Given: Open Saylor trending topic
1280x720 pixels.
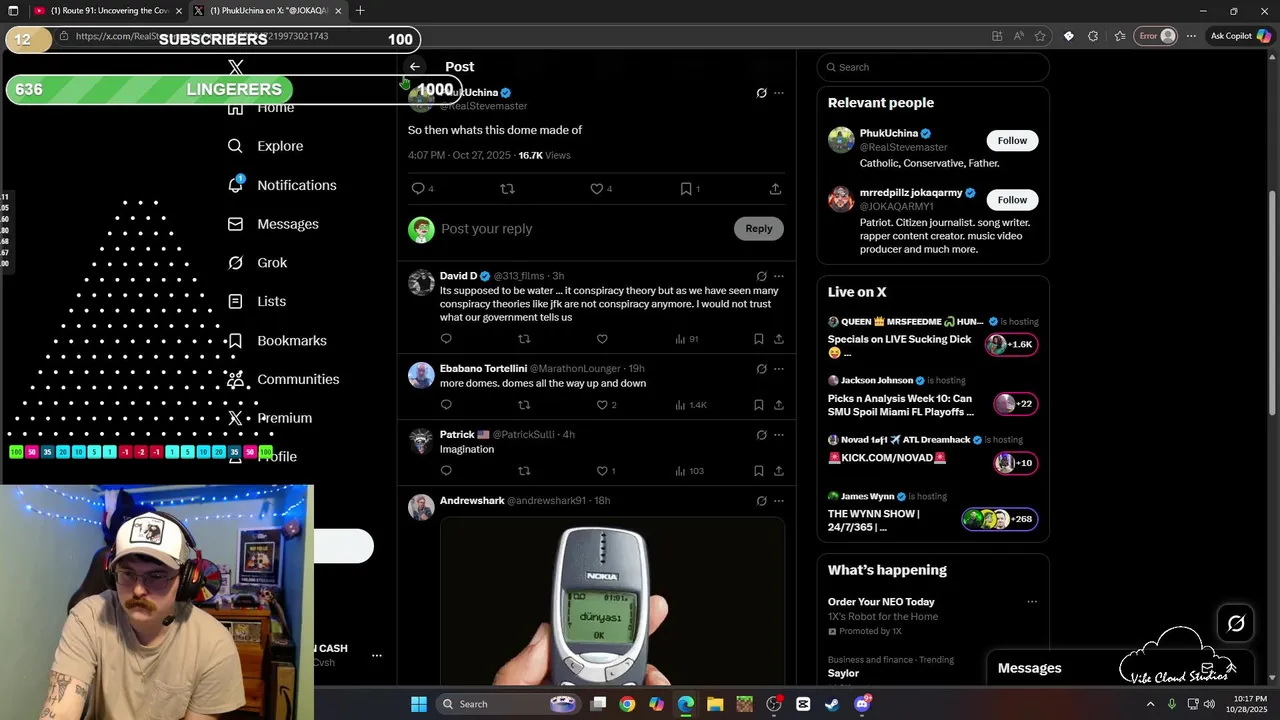Looking at the screenshot, I should (x=843, y=674).
